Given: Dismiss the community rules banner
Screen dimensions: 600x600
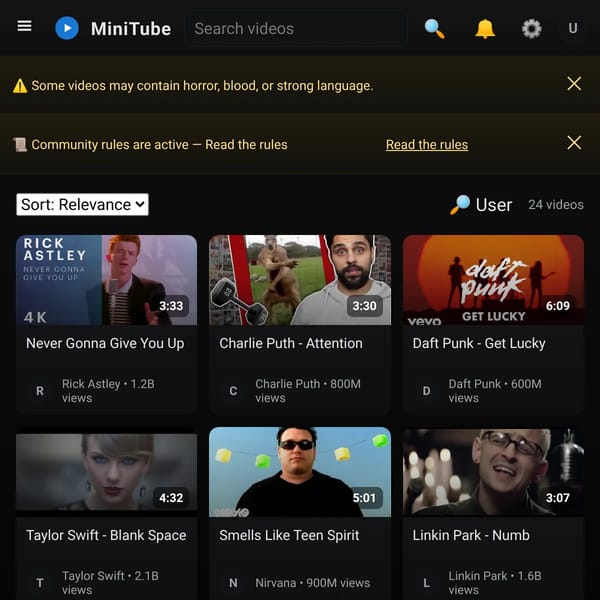Looking at the screenshot, I should tap(574, 143).
